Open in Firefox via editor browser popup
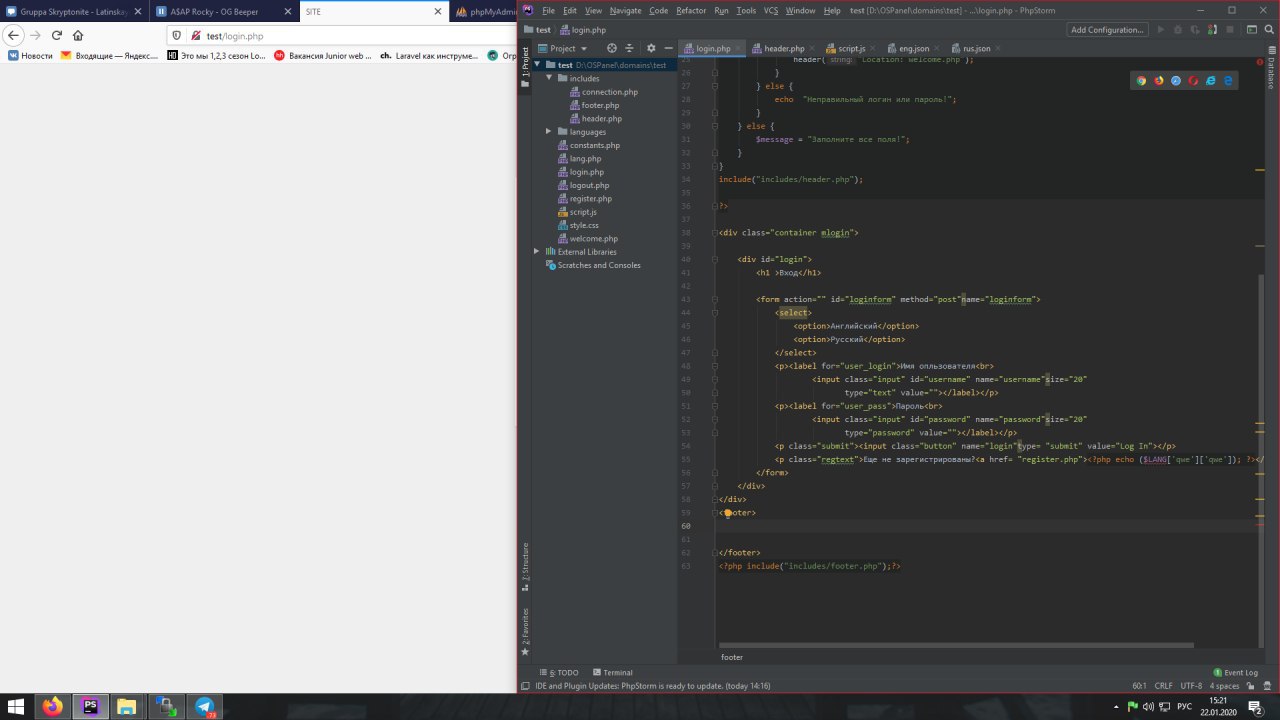1280x720 pixels. (1159, 80)
